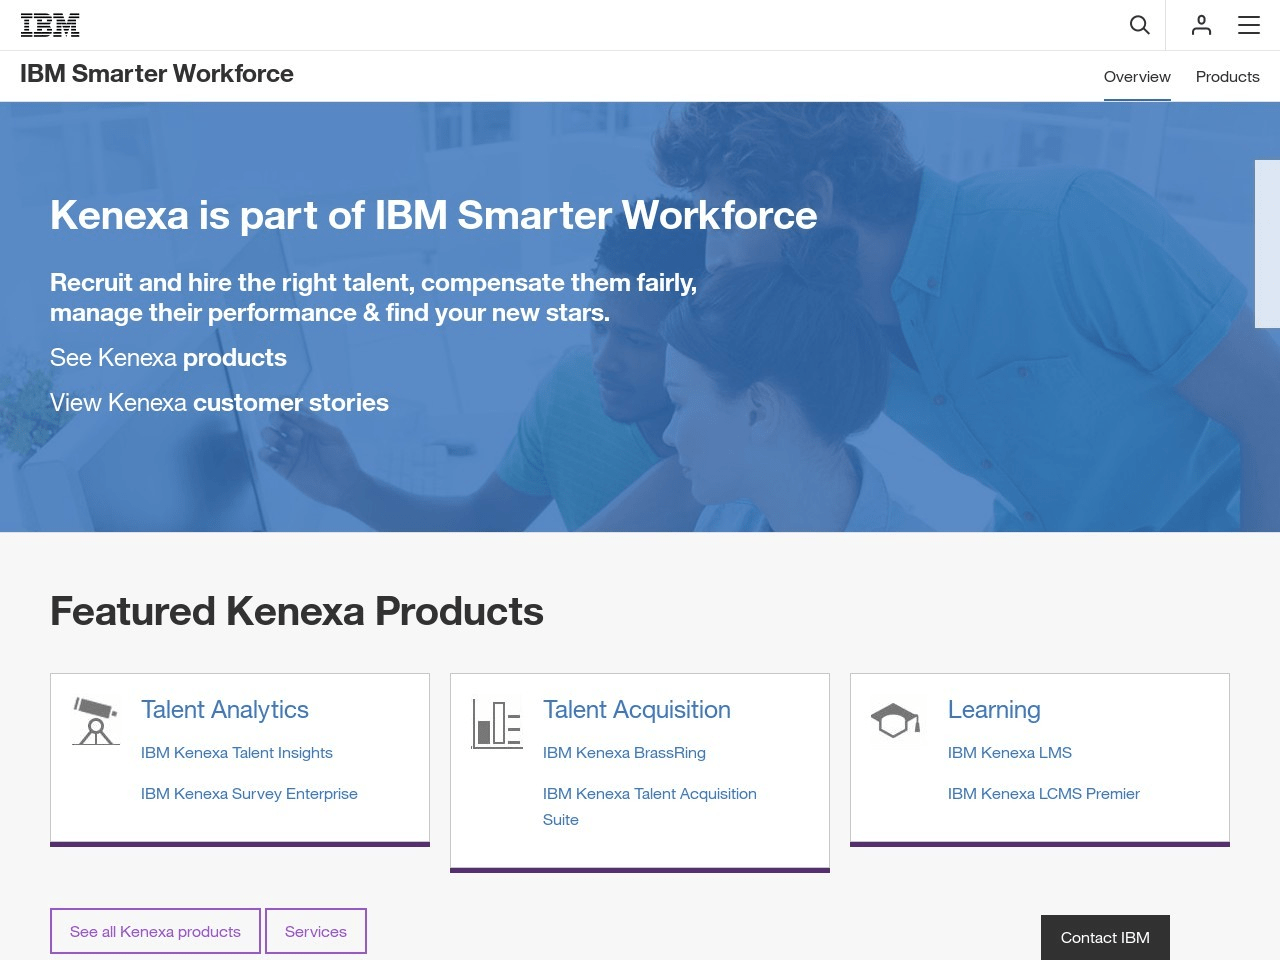Image resolution: width=1280 pixels, height=960 pixels.
Task: Switch to the Products tab
Action: (x=1227, y=77)
